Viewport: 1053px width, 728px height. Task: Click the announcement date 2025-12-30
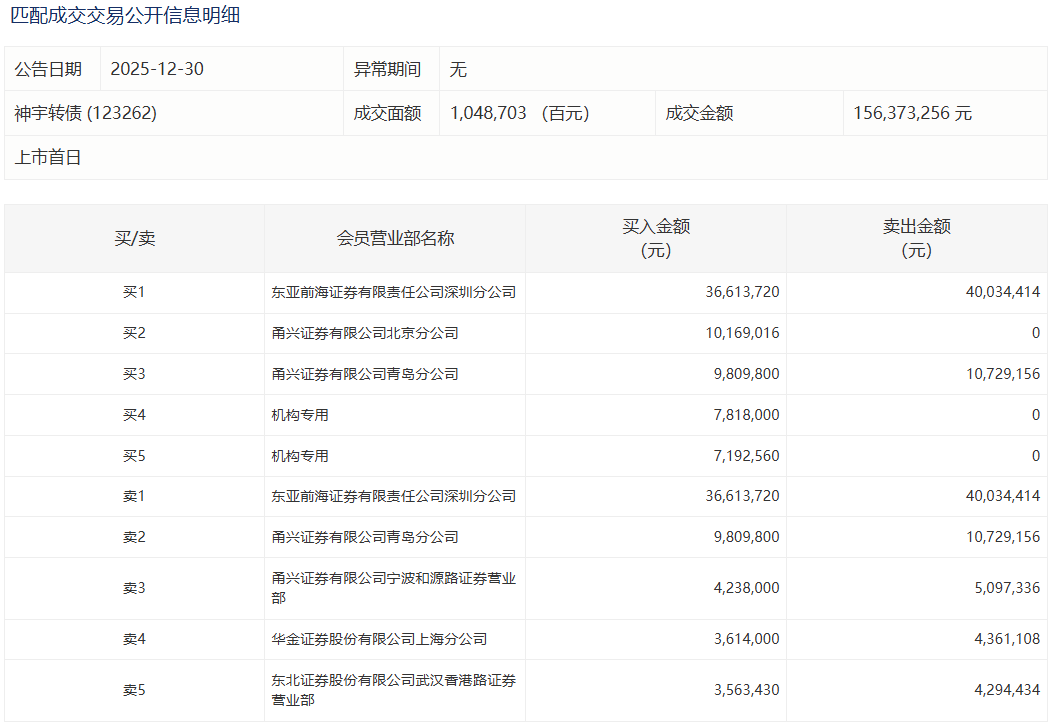[157, 69]
